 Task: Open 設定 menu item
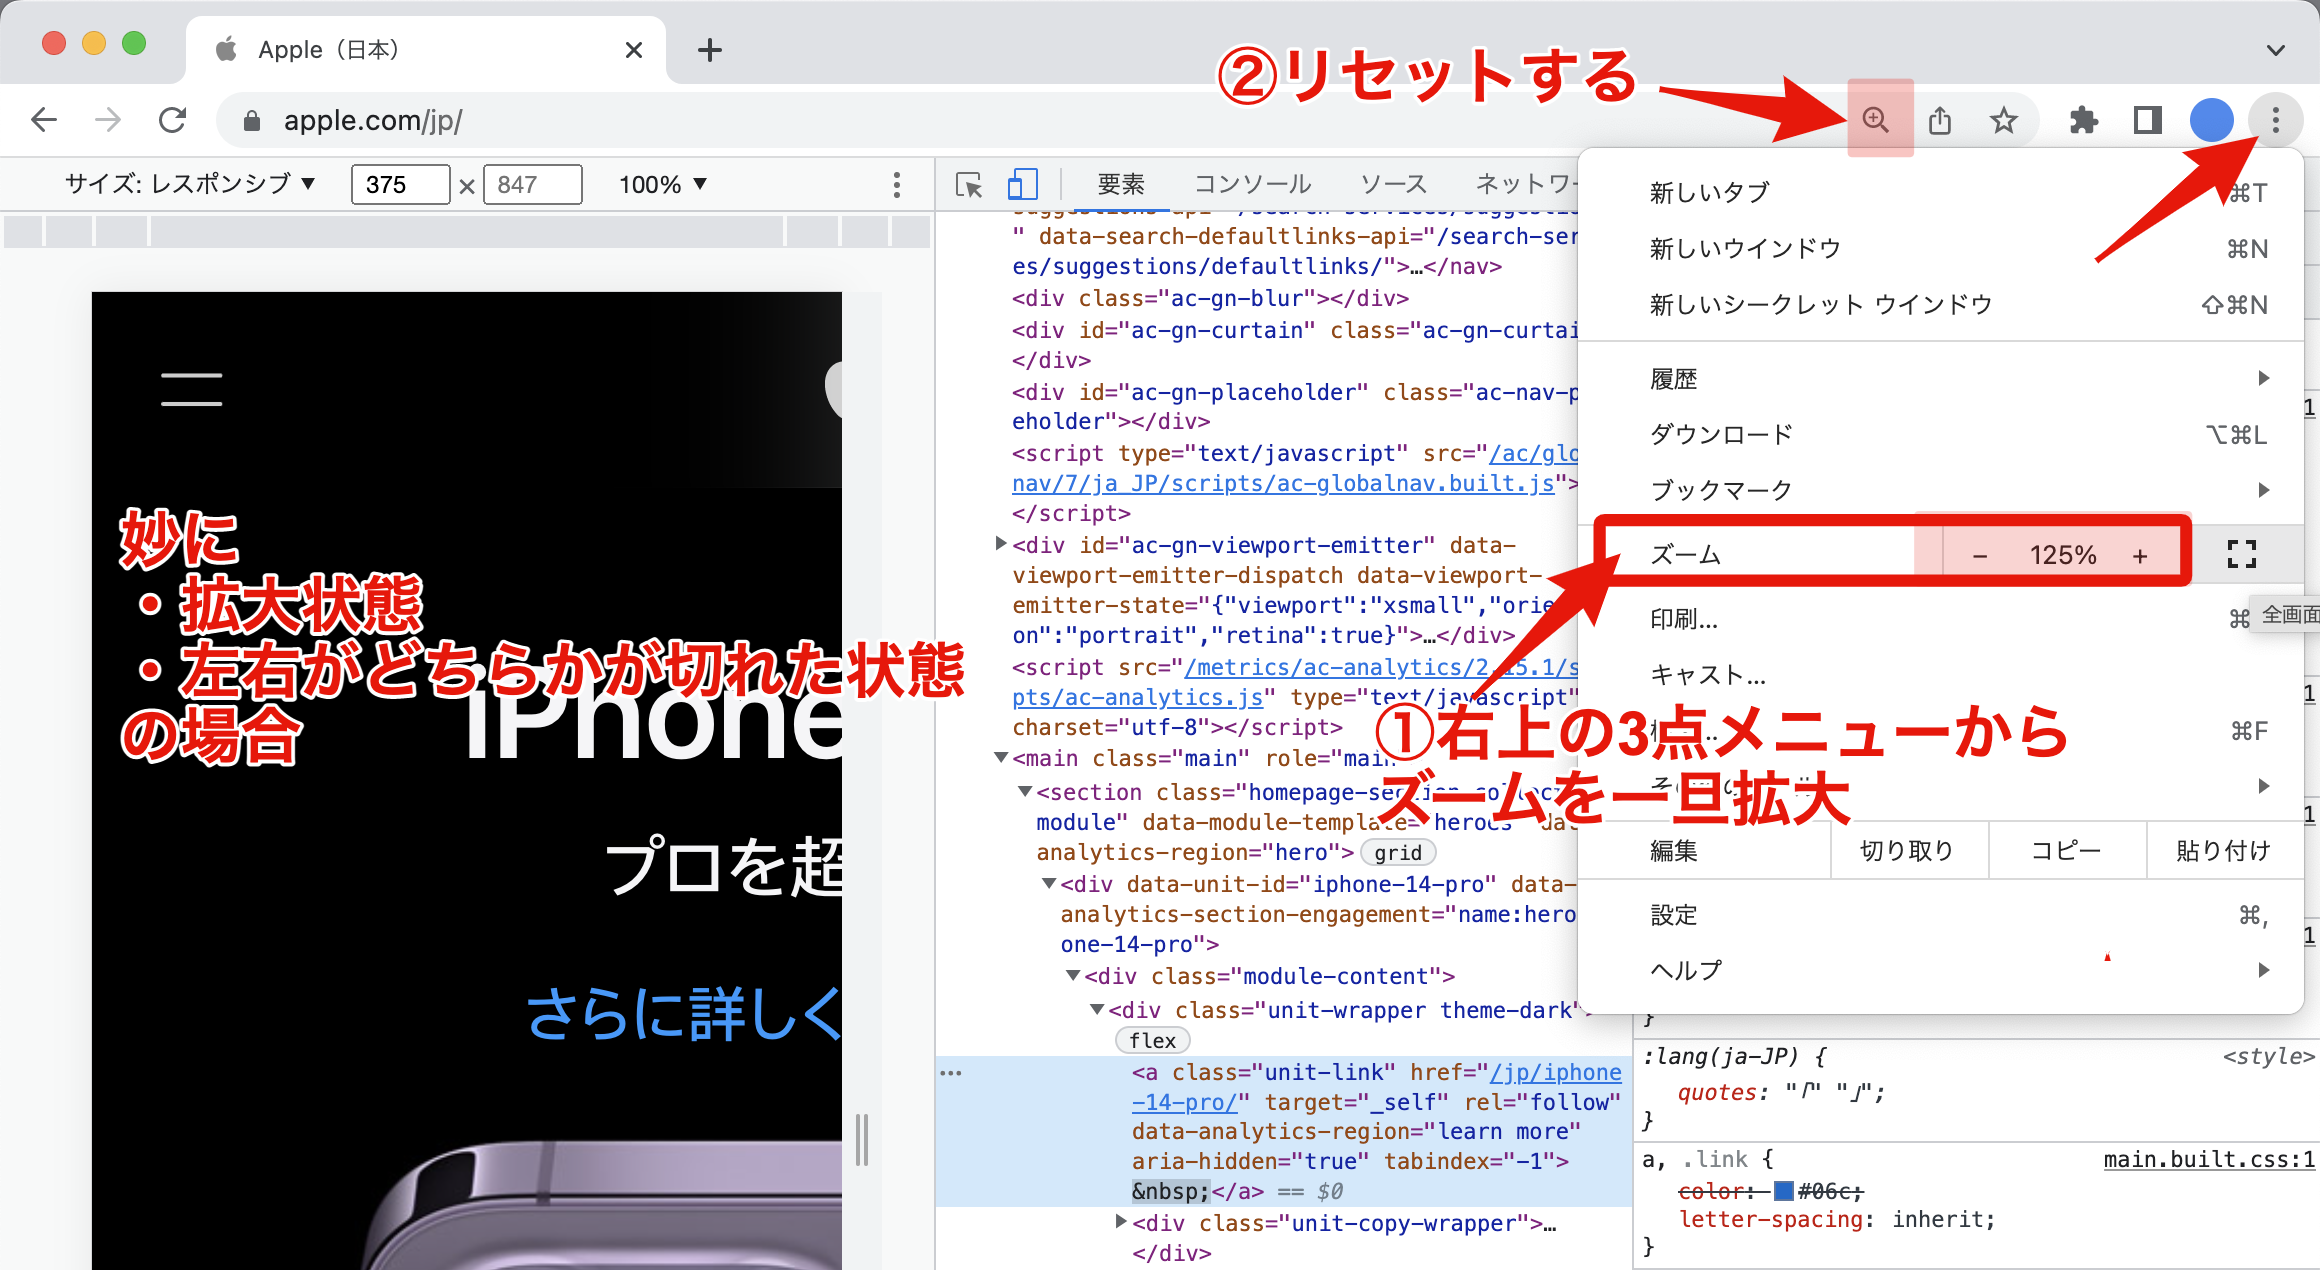point(1940,915)
